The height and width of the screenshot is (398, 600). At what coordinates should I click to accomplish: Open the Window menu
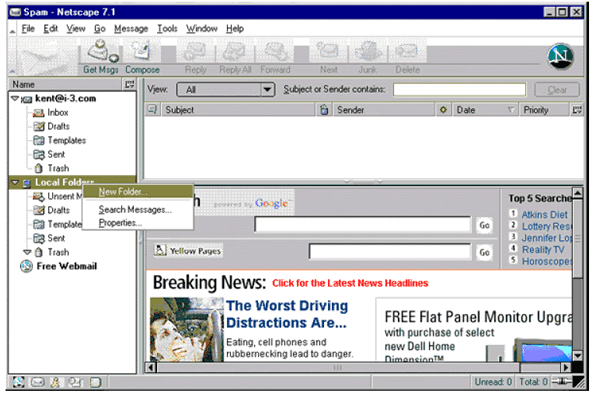pos(202,29)
